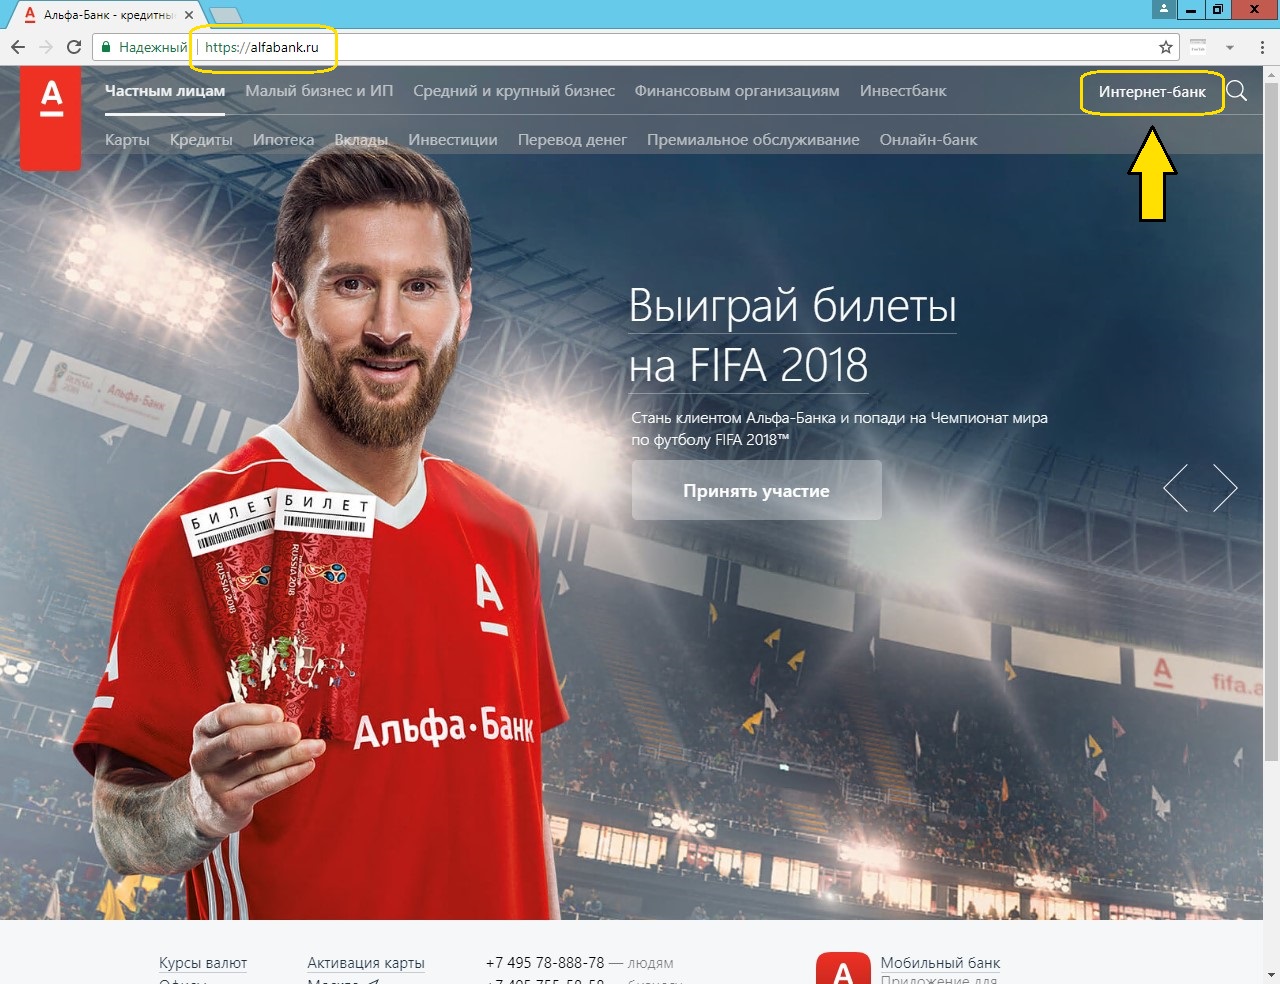Open the Chrome user profile button

point(1163,9)
